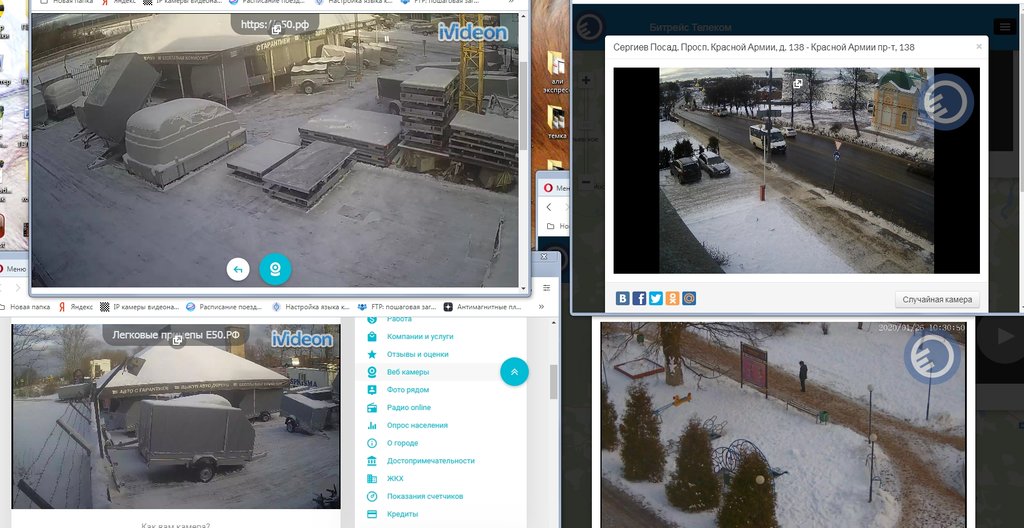Click the park playground camera video

coord(782,425)
